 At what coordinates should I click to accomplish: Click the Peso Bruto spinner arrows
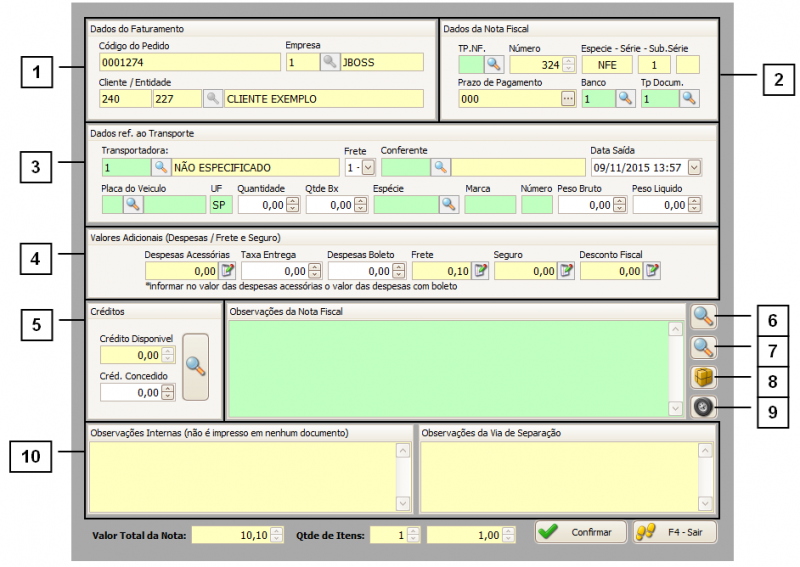[619, 204]
